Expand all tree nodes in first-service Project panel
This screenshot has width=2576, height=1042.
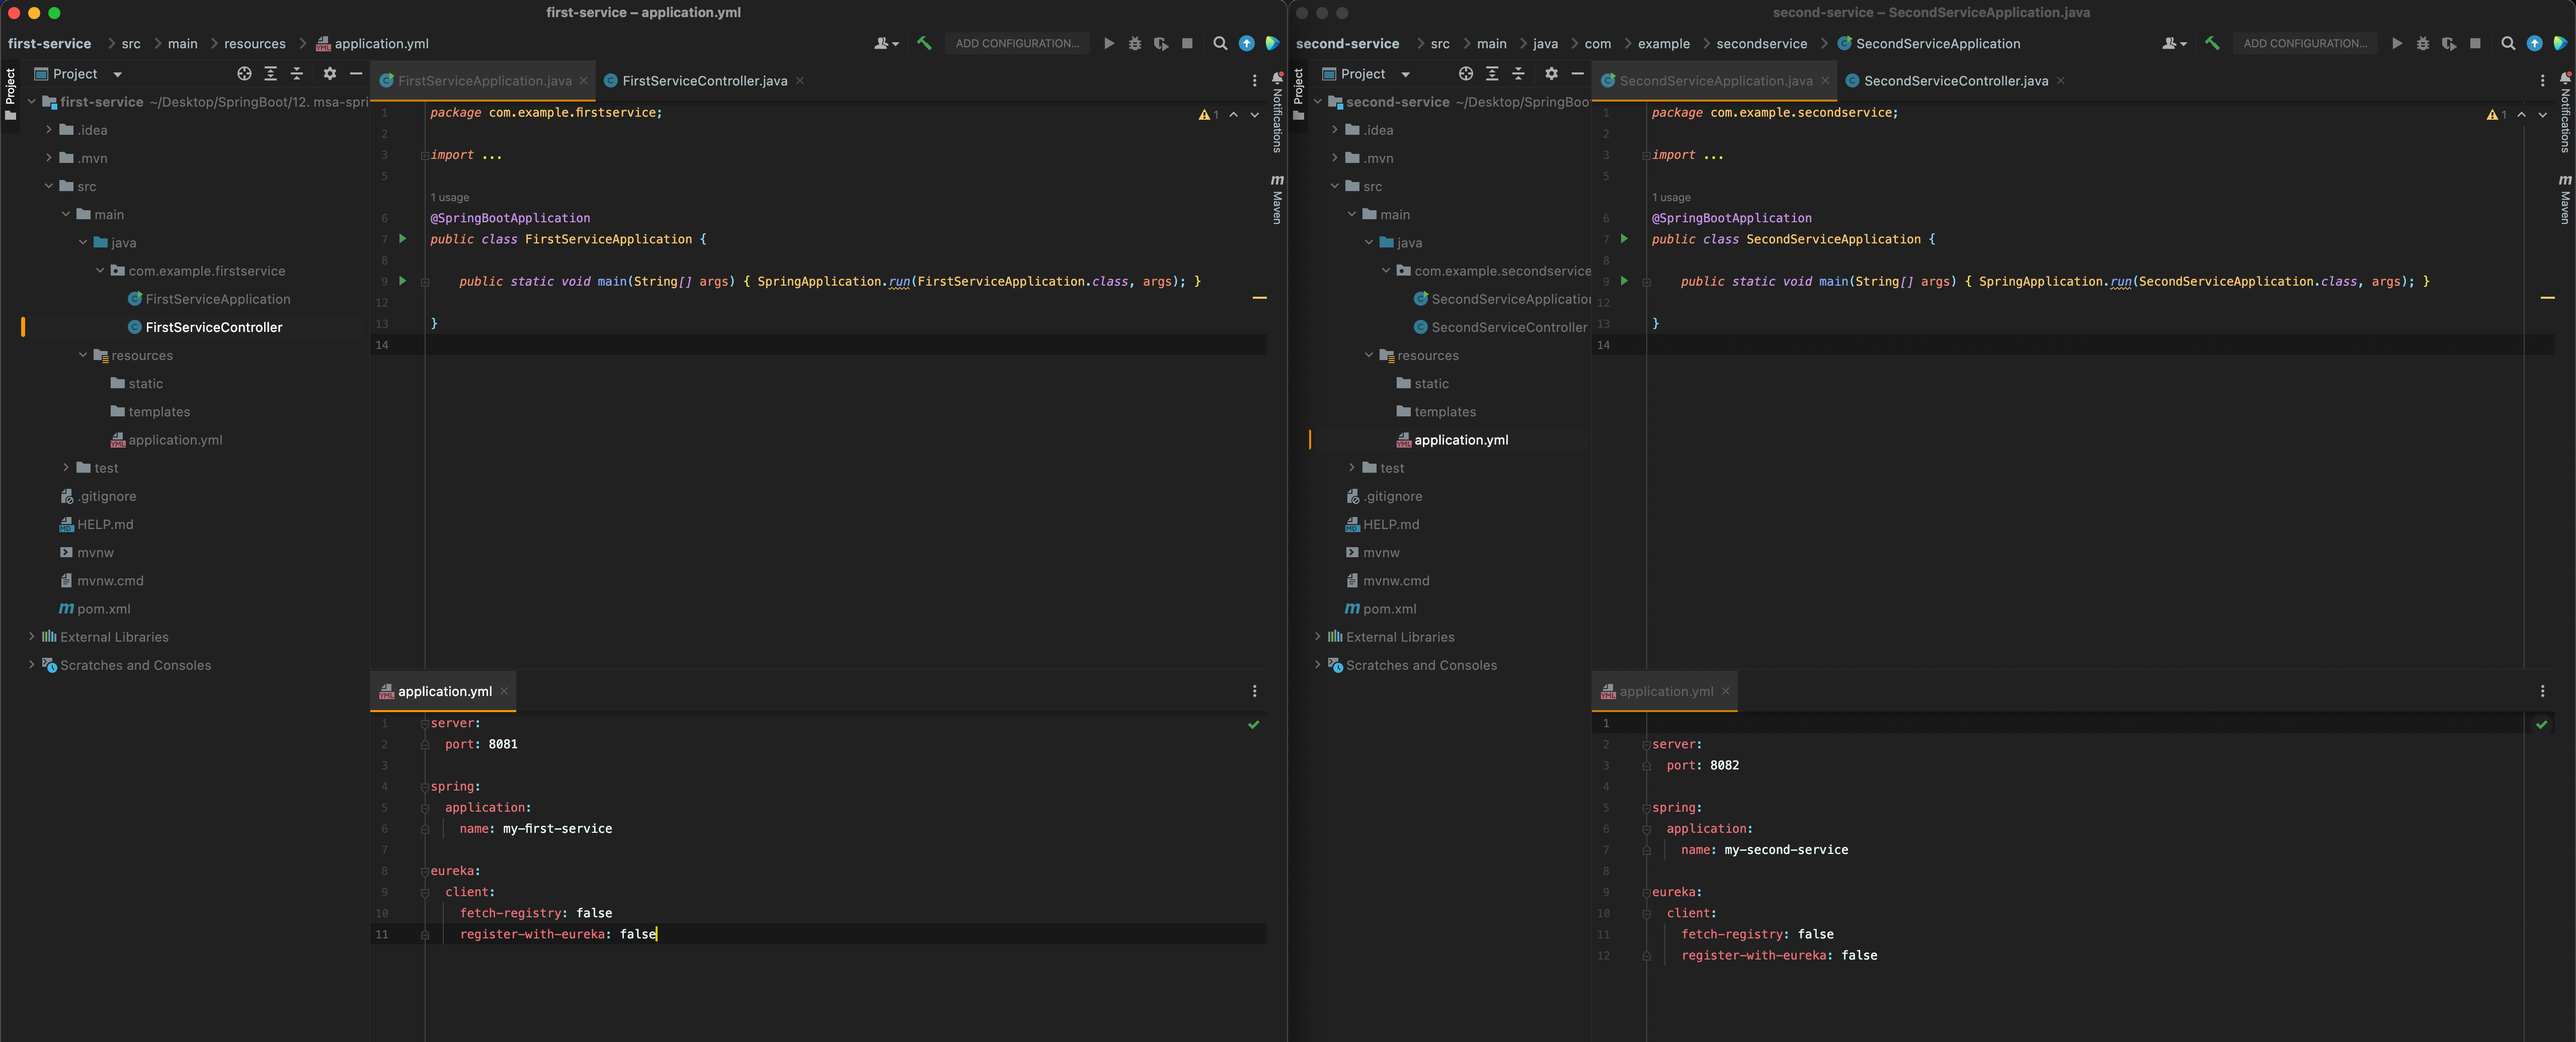point(270,73)
